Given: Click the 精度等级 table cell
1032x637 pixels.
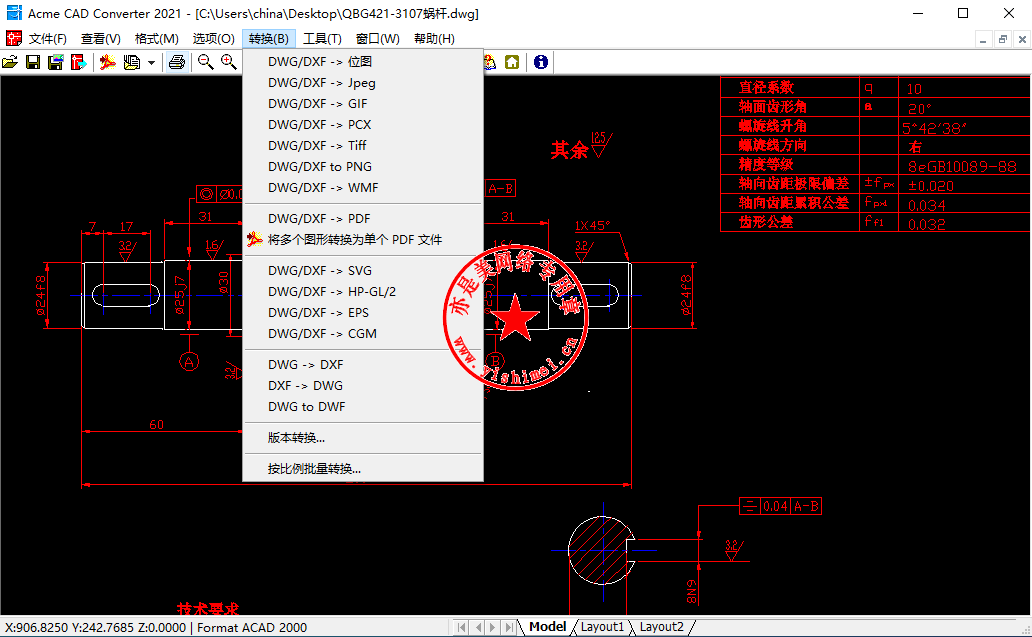Looking at the screenshot, I should coord(790,165).
